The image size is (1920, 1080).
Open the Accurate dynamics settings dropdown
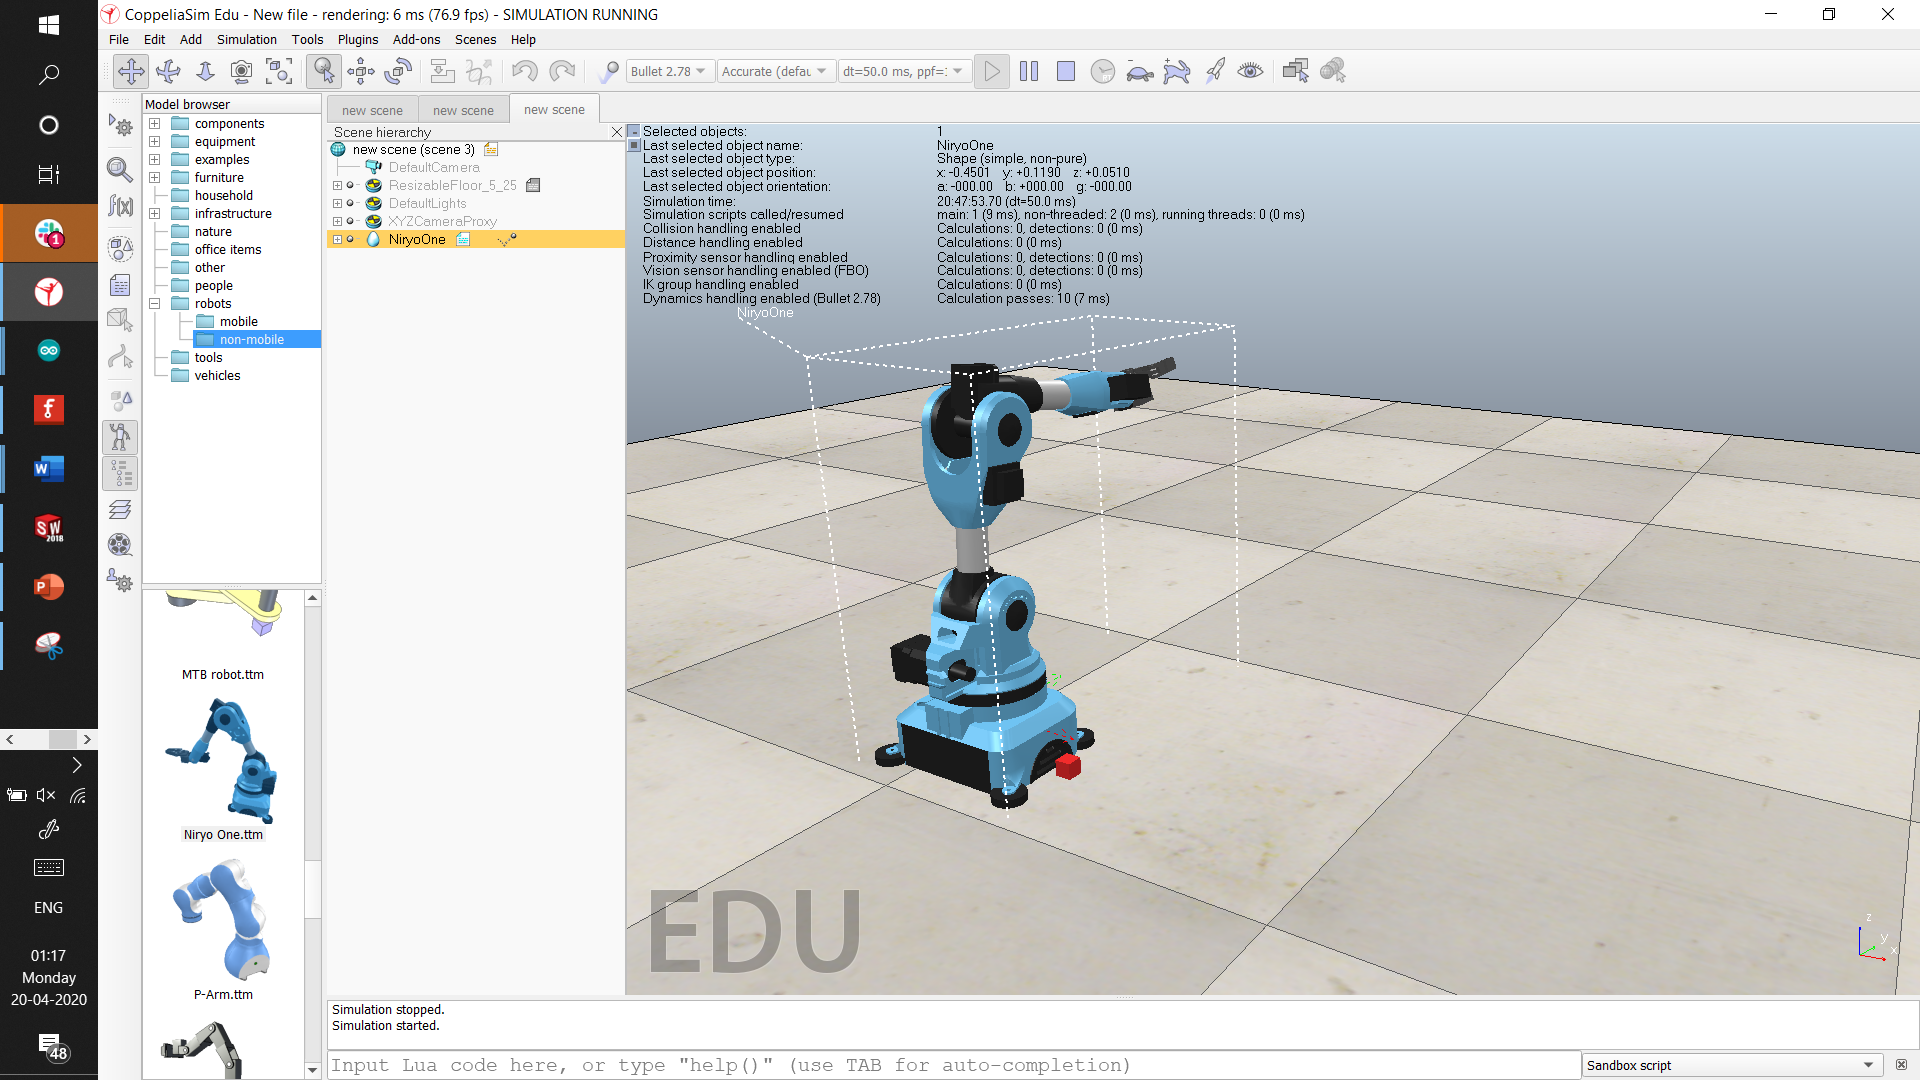[775, 71]
